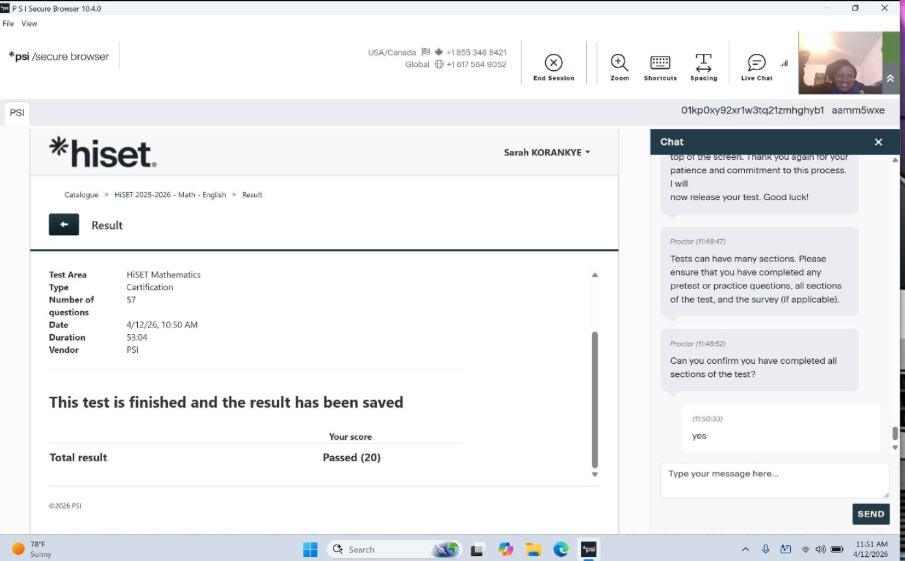Click the volume speaker tray icon
905x561 pixels.
coord(820,549)
